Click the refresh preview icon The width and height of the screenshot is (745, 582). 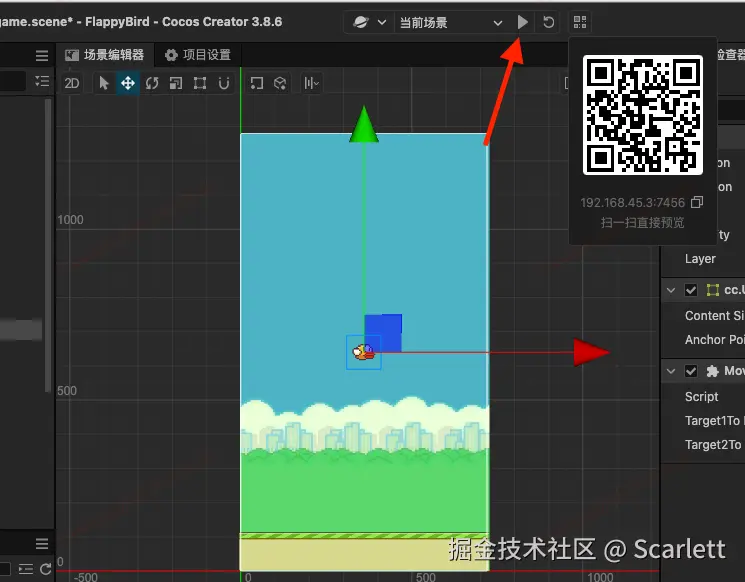tap(548, 22)
